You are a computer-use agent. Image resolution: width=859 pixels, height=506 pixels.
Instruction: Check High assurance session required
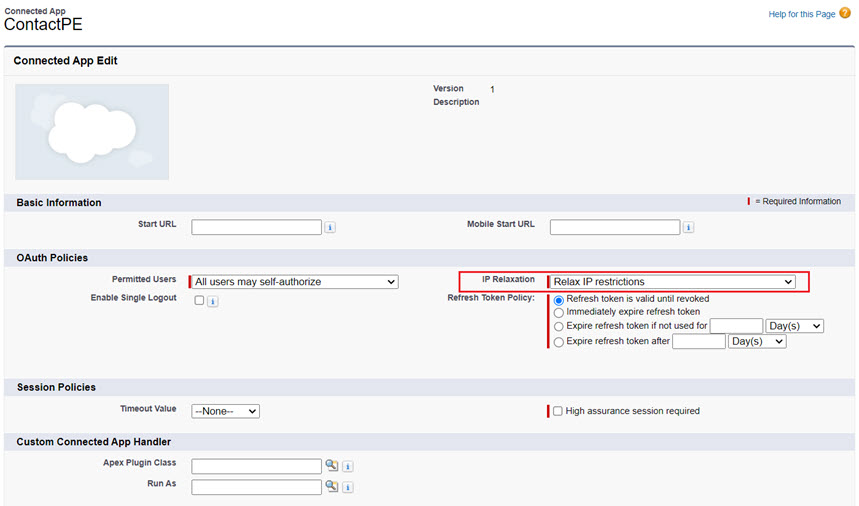click(x=558, y=411)
